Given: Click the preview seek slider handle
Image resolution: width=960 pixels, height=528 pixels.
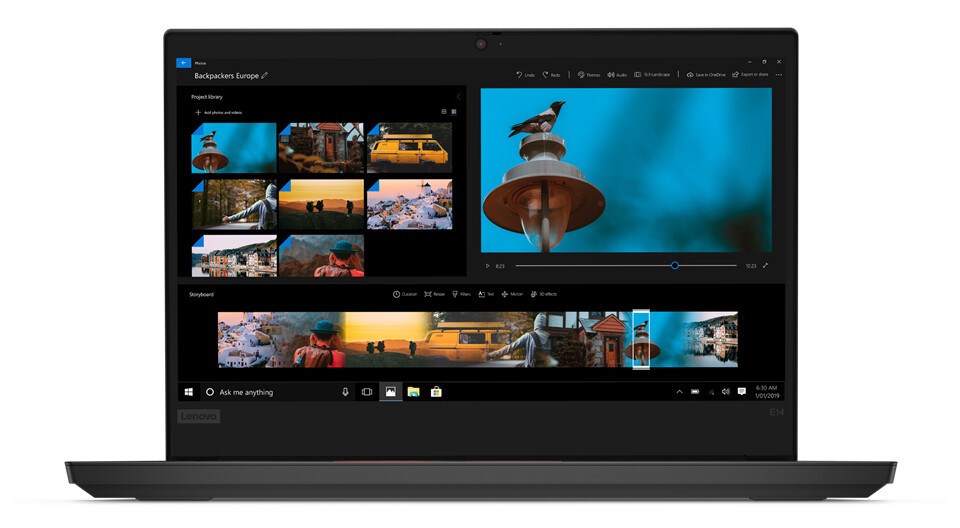Looking at the screenshot, I should click(x=675, y=266).
